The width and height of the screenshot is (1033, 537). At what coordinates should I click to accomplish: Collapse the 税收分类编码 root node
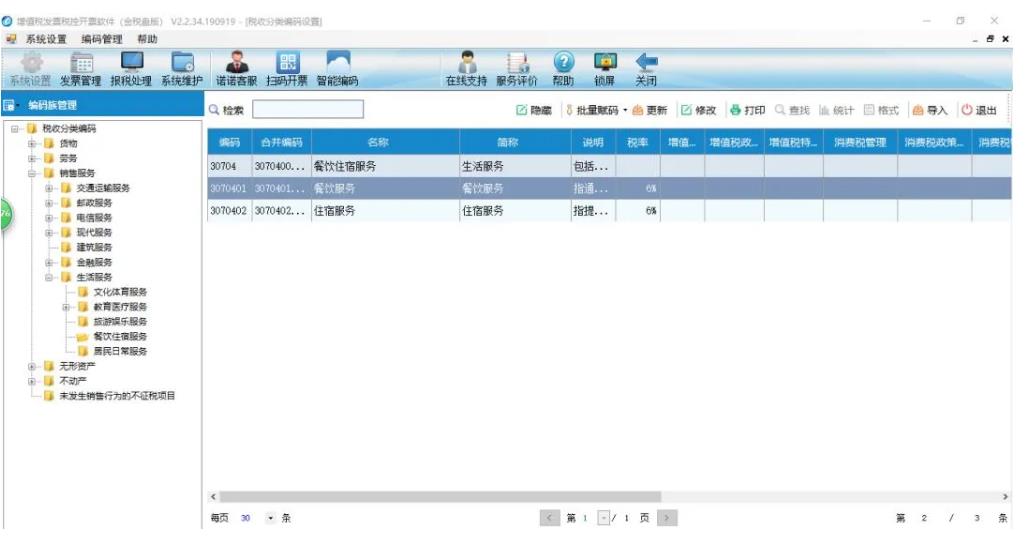(14, 128)
